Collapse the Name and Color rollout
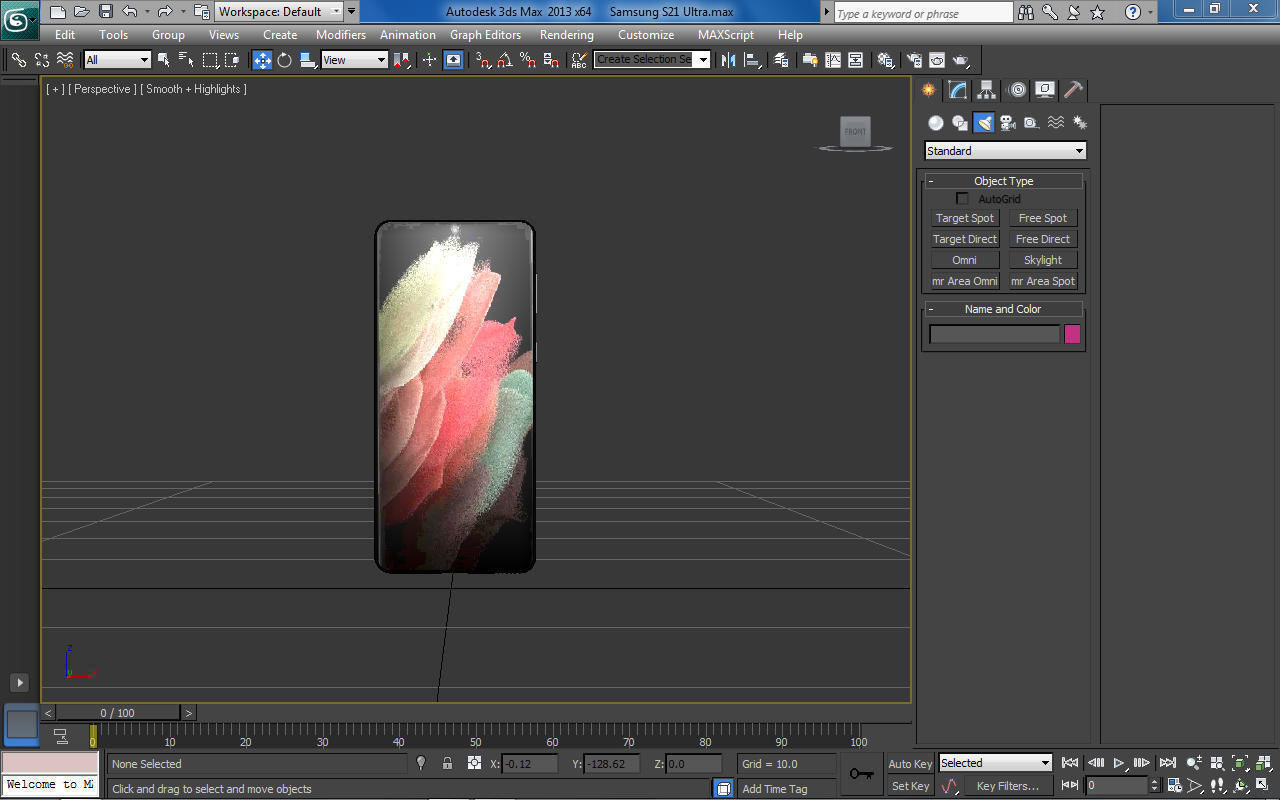 1004,309
